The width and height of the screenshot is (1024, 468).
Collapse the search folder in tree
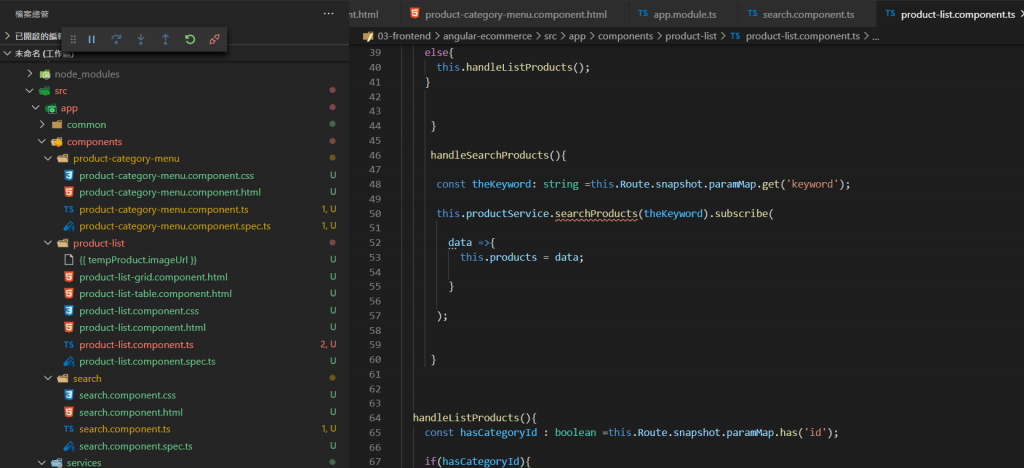87,379
